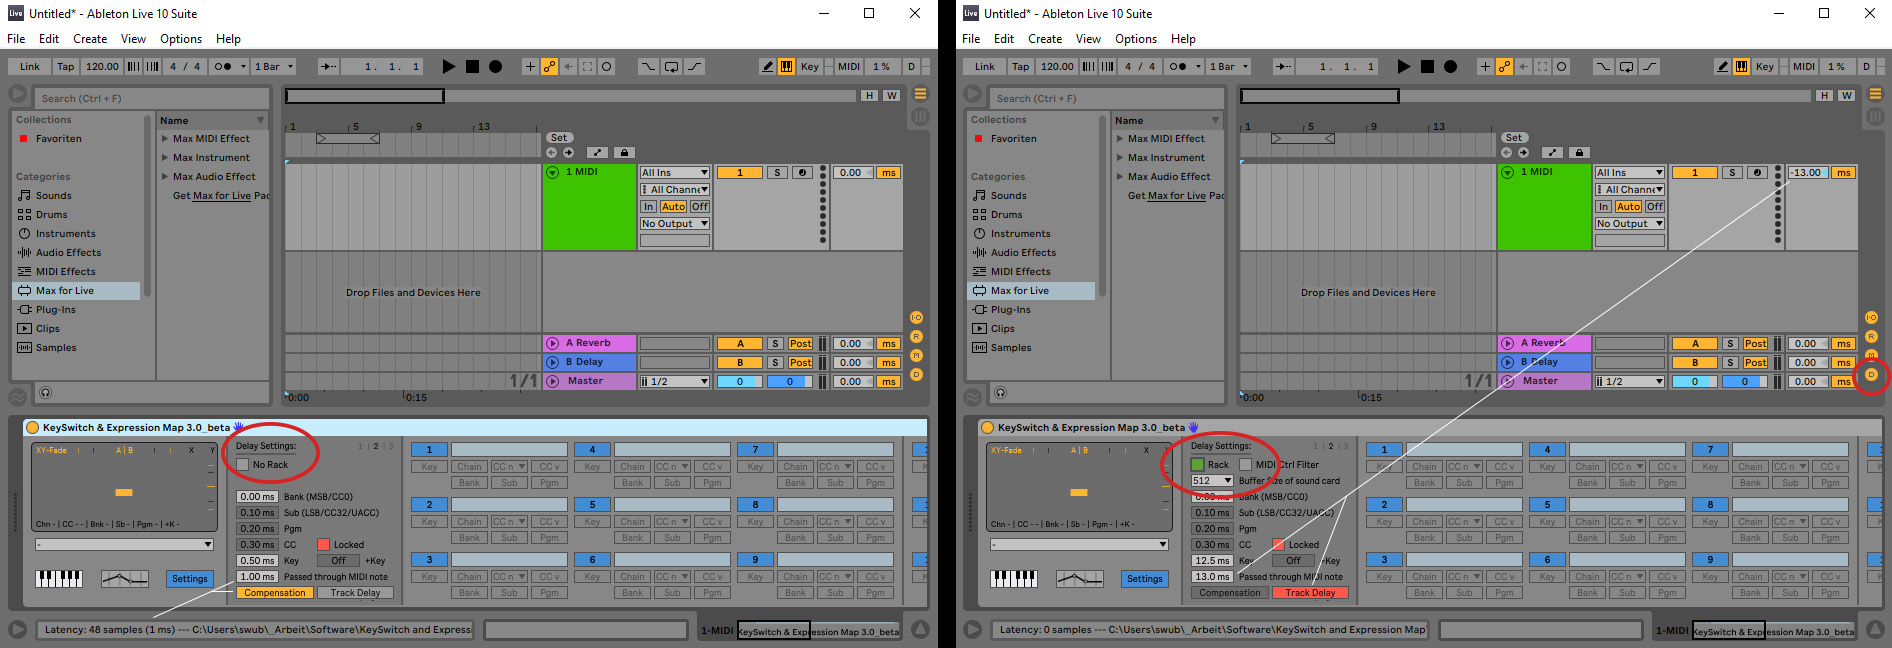Toggle Post on A Reverb in left window
This screenshot has width=1892, height=648.
(801, 344)
